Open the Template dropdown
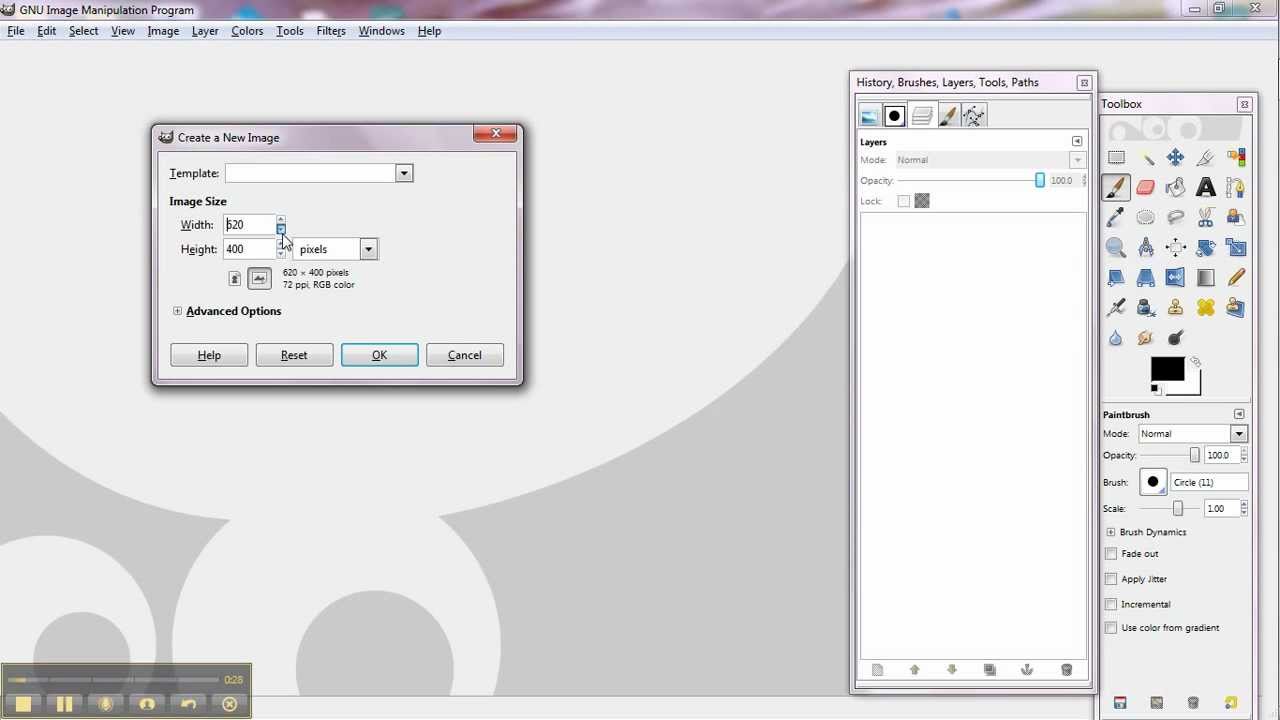This screenshot has height=720, width=1280. 404,174
